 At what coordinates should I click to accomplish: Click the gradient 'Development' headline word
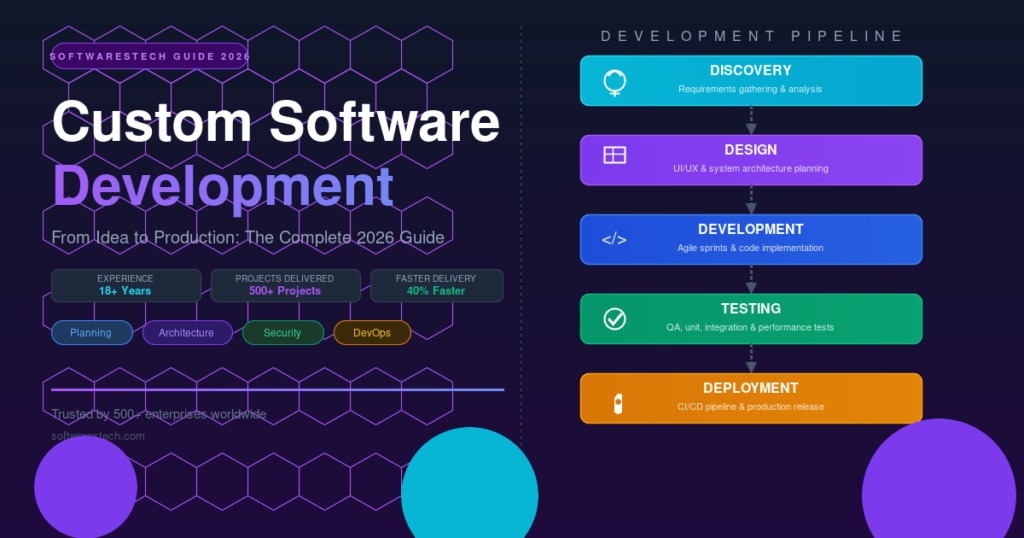(223, 187)
